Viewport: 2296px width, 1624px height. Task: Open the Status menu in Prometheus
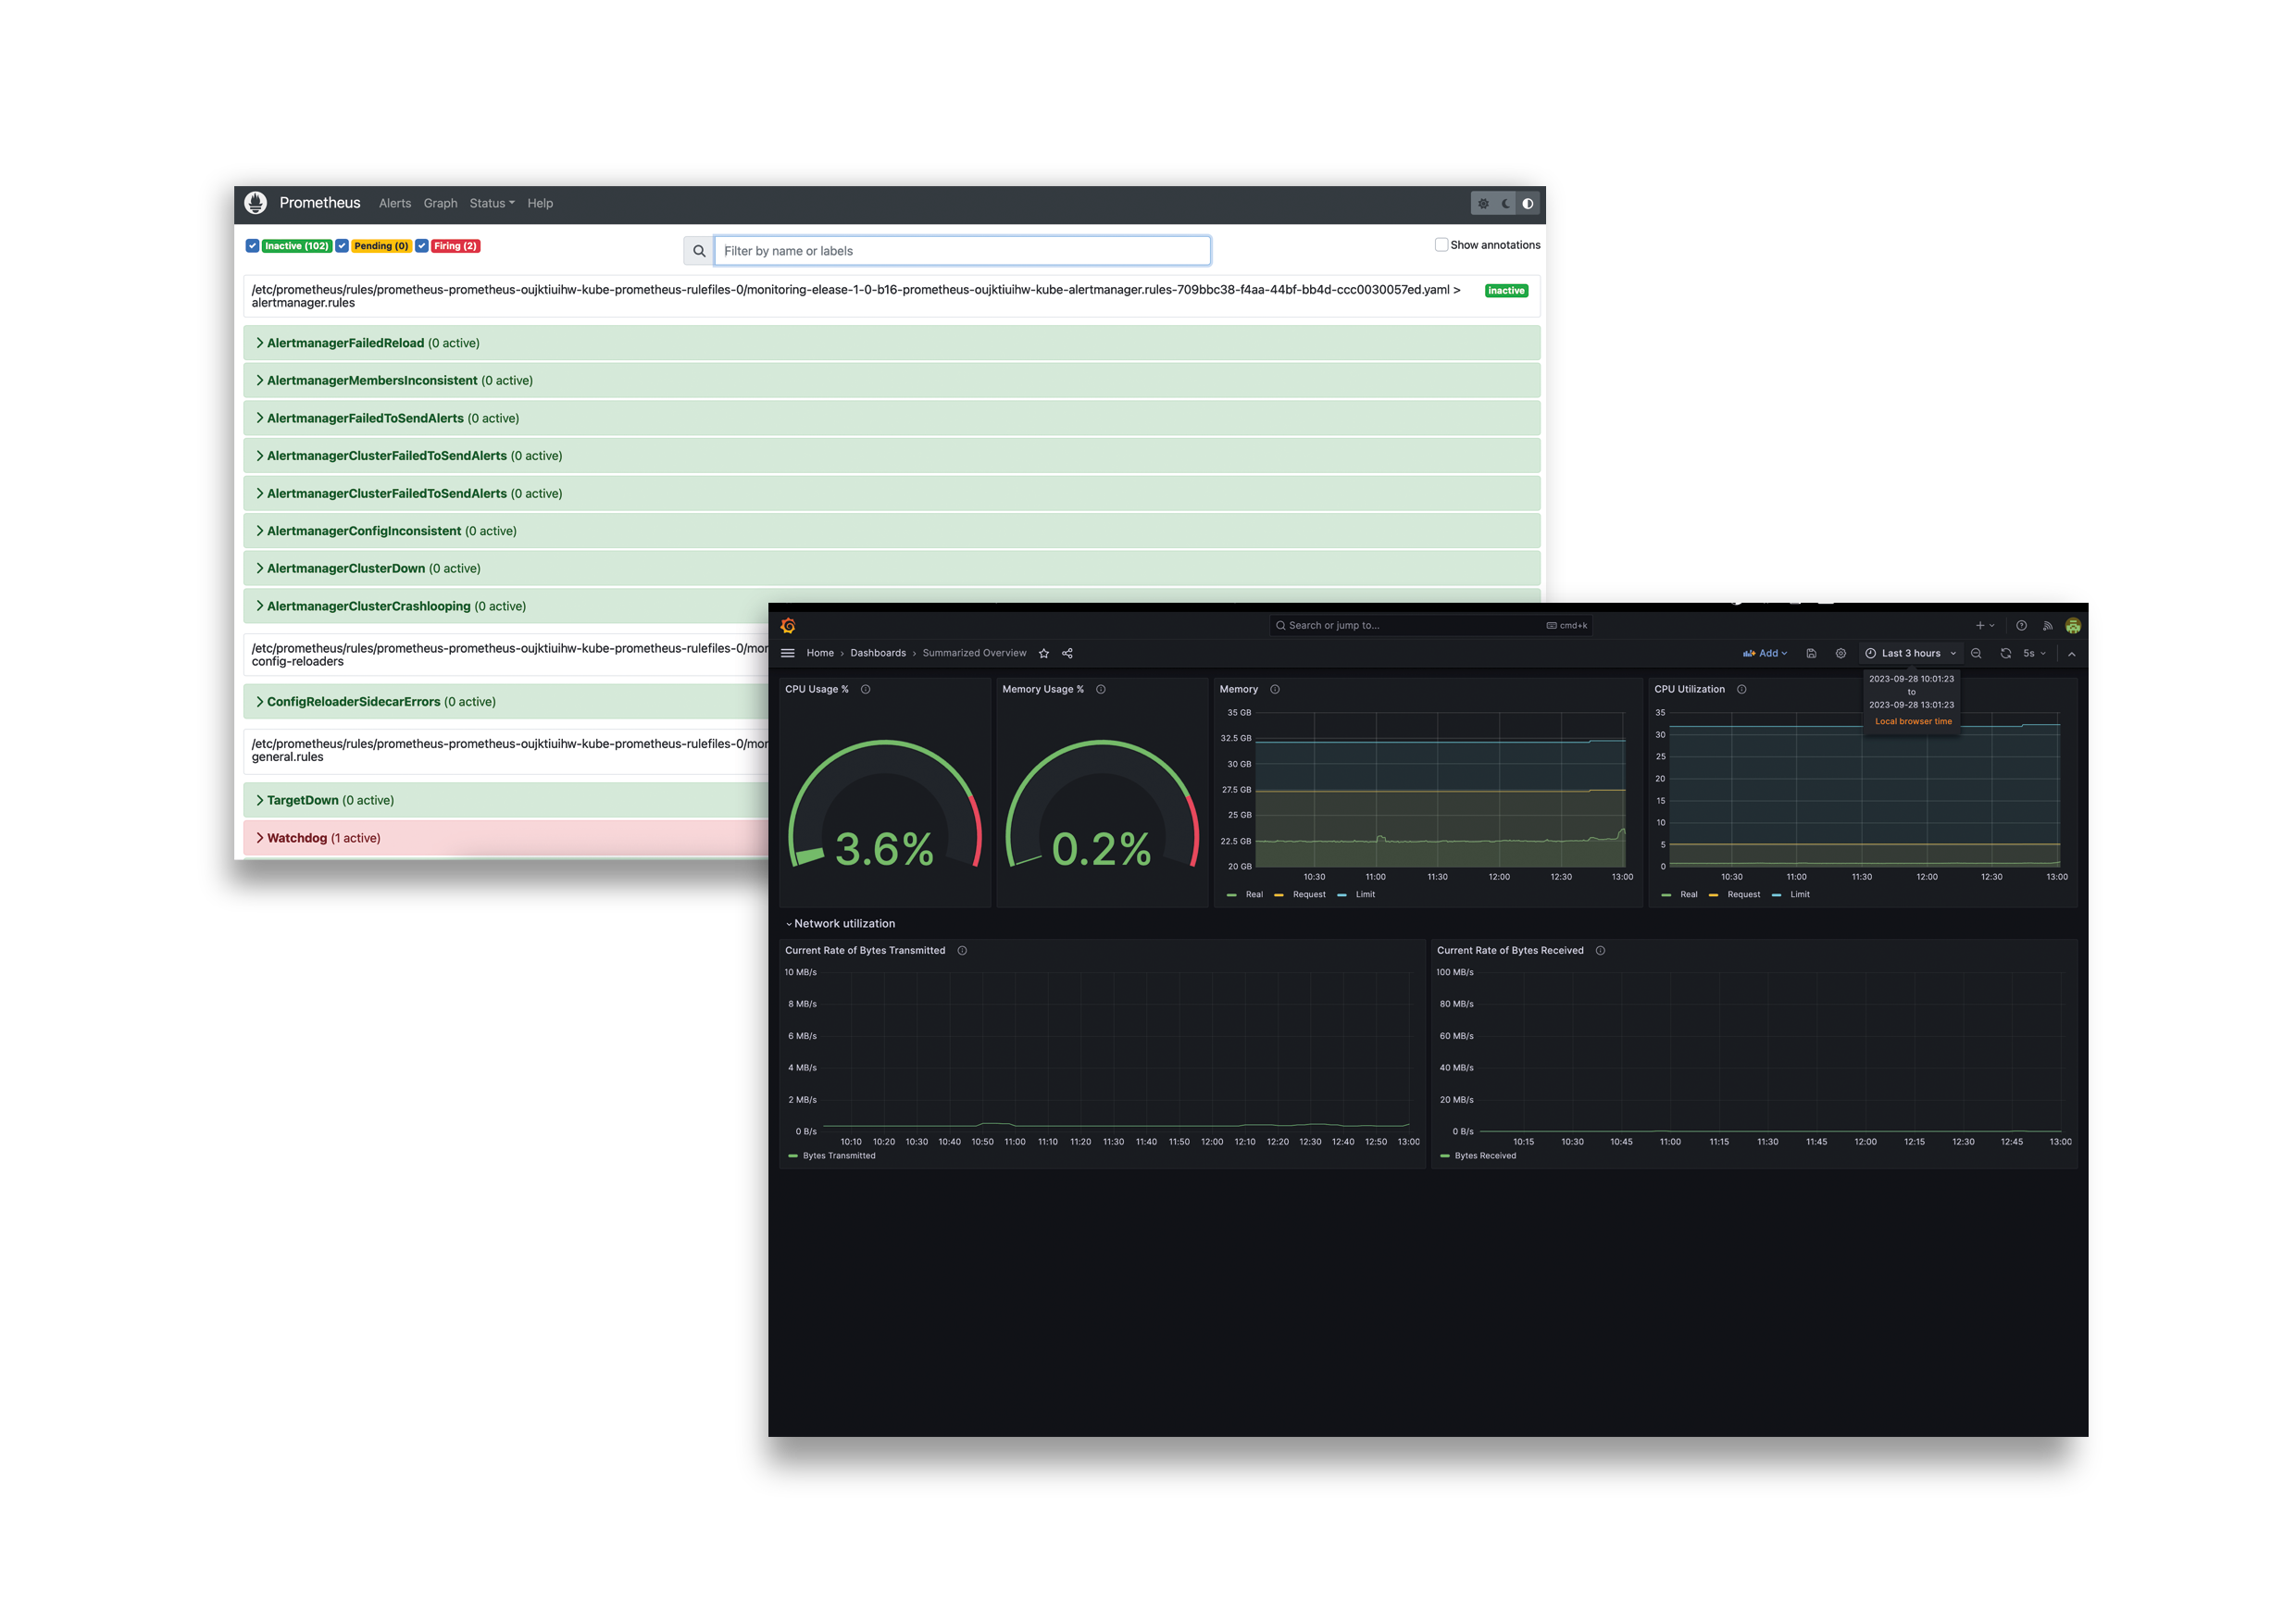click(x=491, y=203)
